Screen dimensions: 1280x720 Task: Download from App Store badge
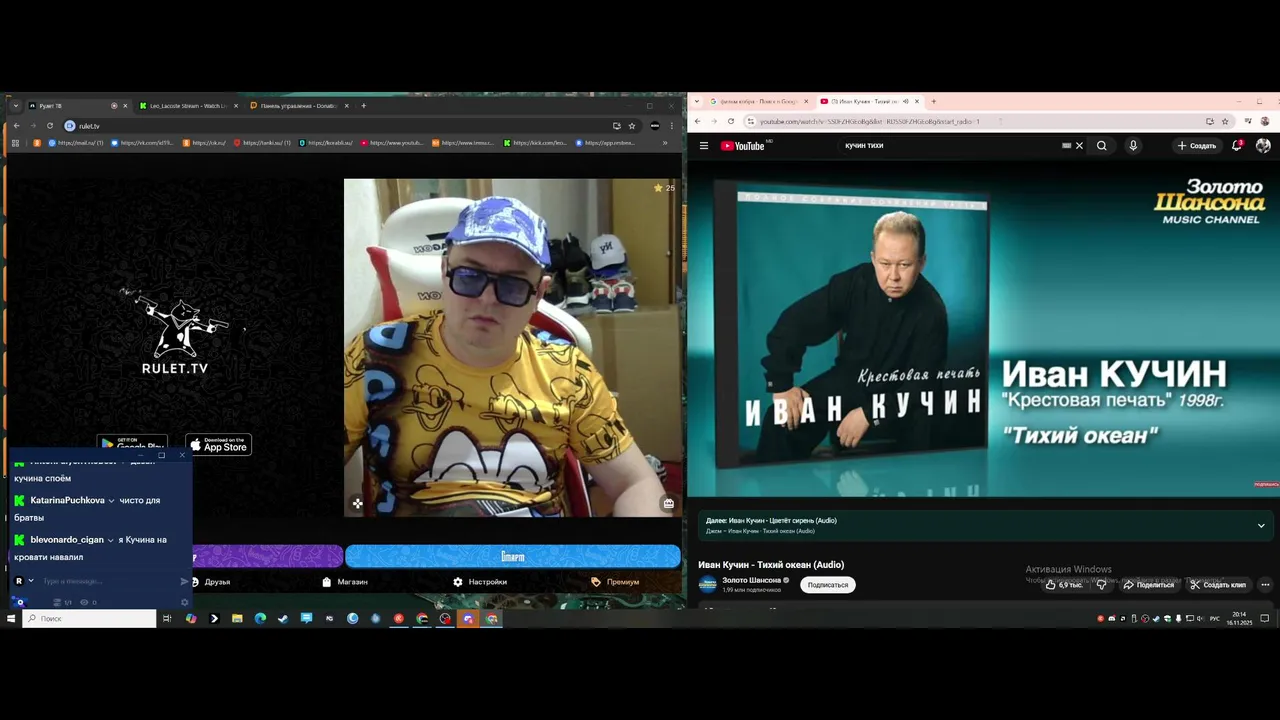[x=219, y=444]
